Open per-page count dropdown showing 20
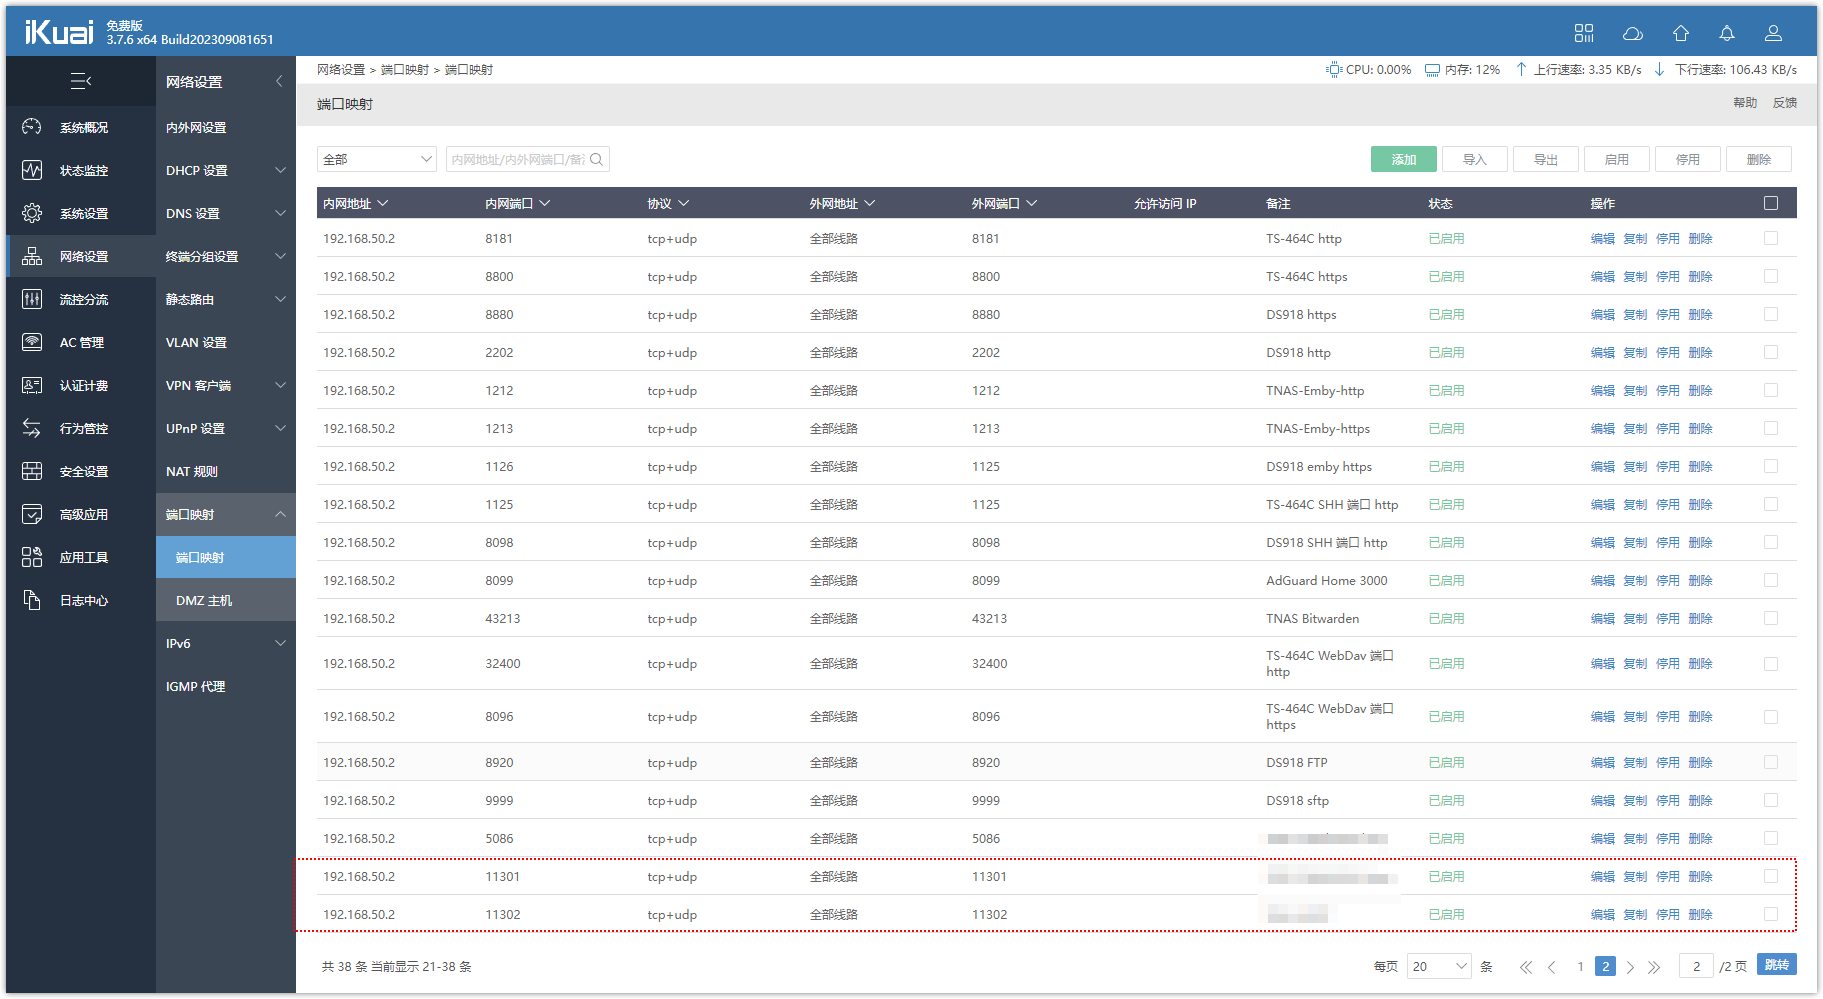1823x999 pixels. pyautogui.click(x=1439, y=966)
